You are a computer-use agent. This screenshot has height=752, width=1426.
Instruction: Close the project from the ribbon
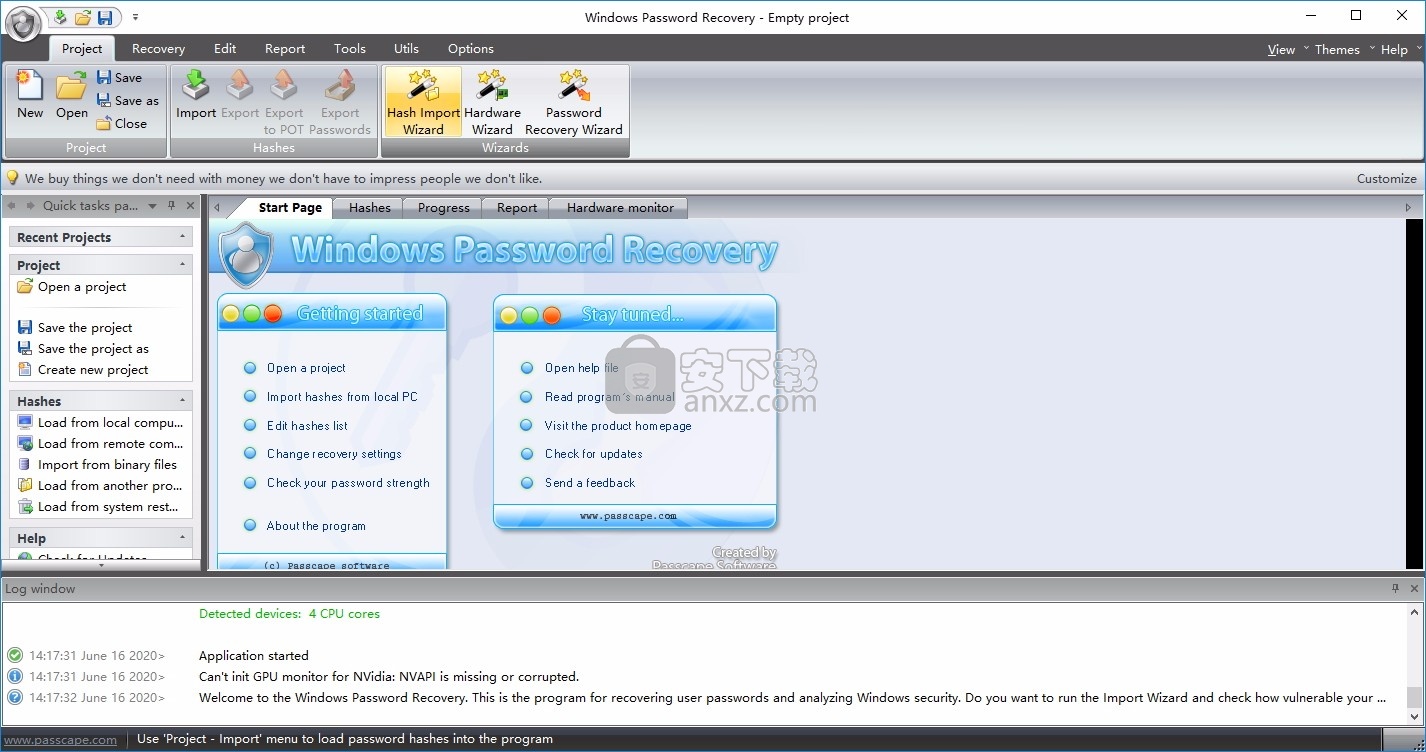[121, 123]
